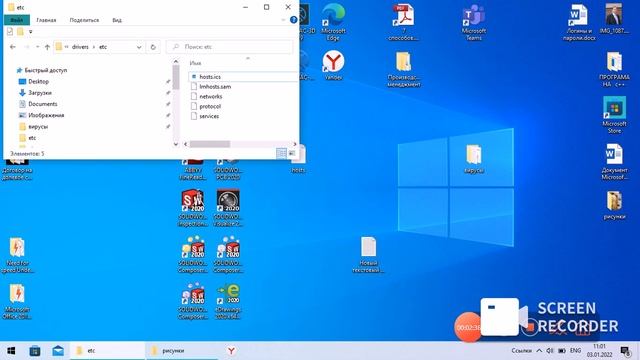Image resolution: width=640 pixels, height=360 pixels.
Task: Expand the address bar history dropdown
Action: (139, 47)
